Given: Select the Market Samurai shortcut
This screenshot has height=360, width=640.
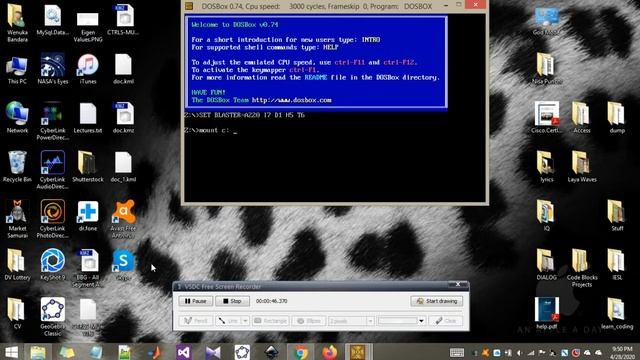Looking at the screenshot, I should click(17, 220).
